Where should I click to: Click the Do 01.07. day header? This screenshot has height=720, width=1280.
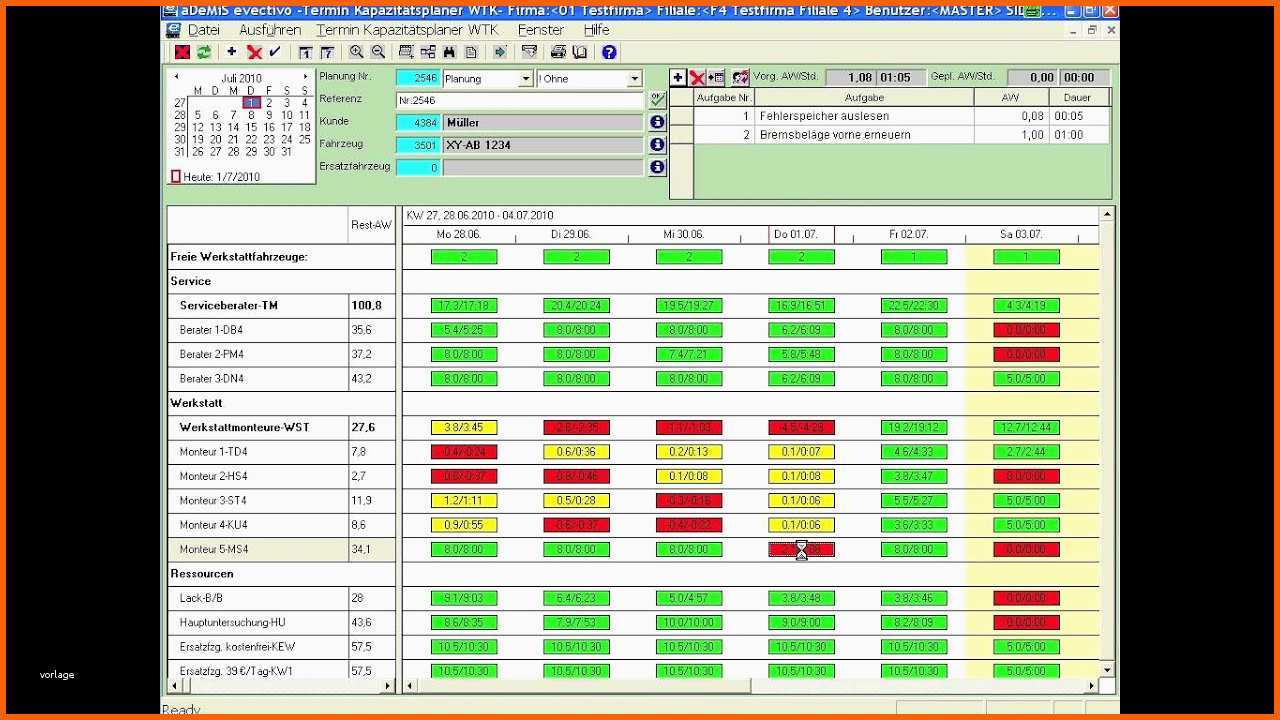pyautogui.click(x=801, y=235)
